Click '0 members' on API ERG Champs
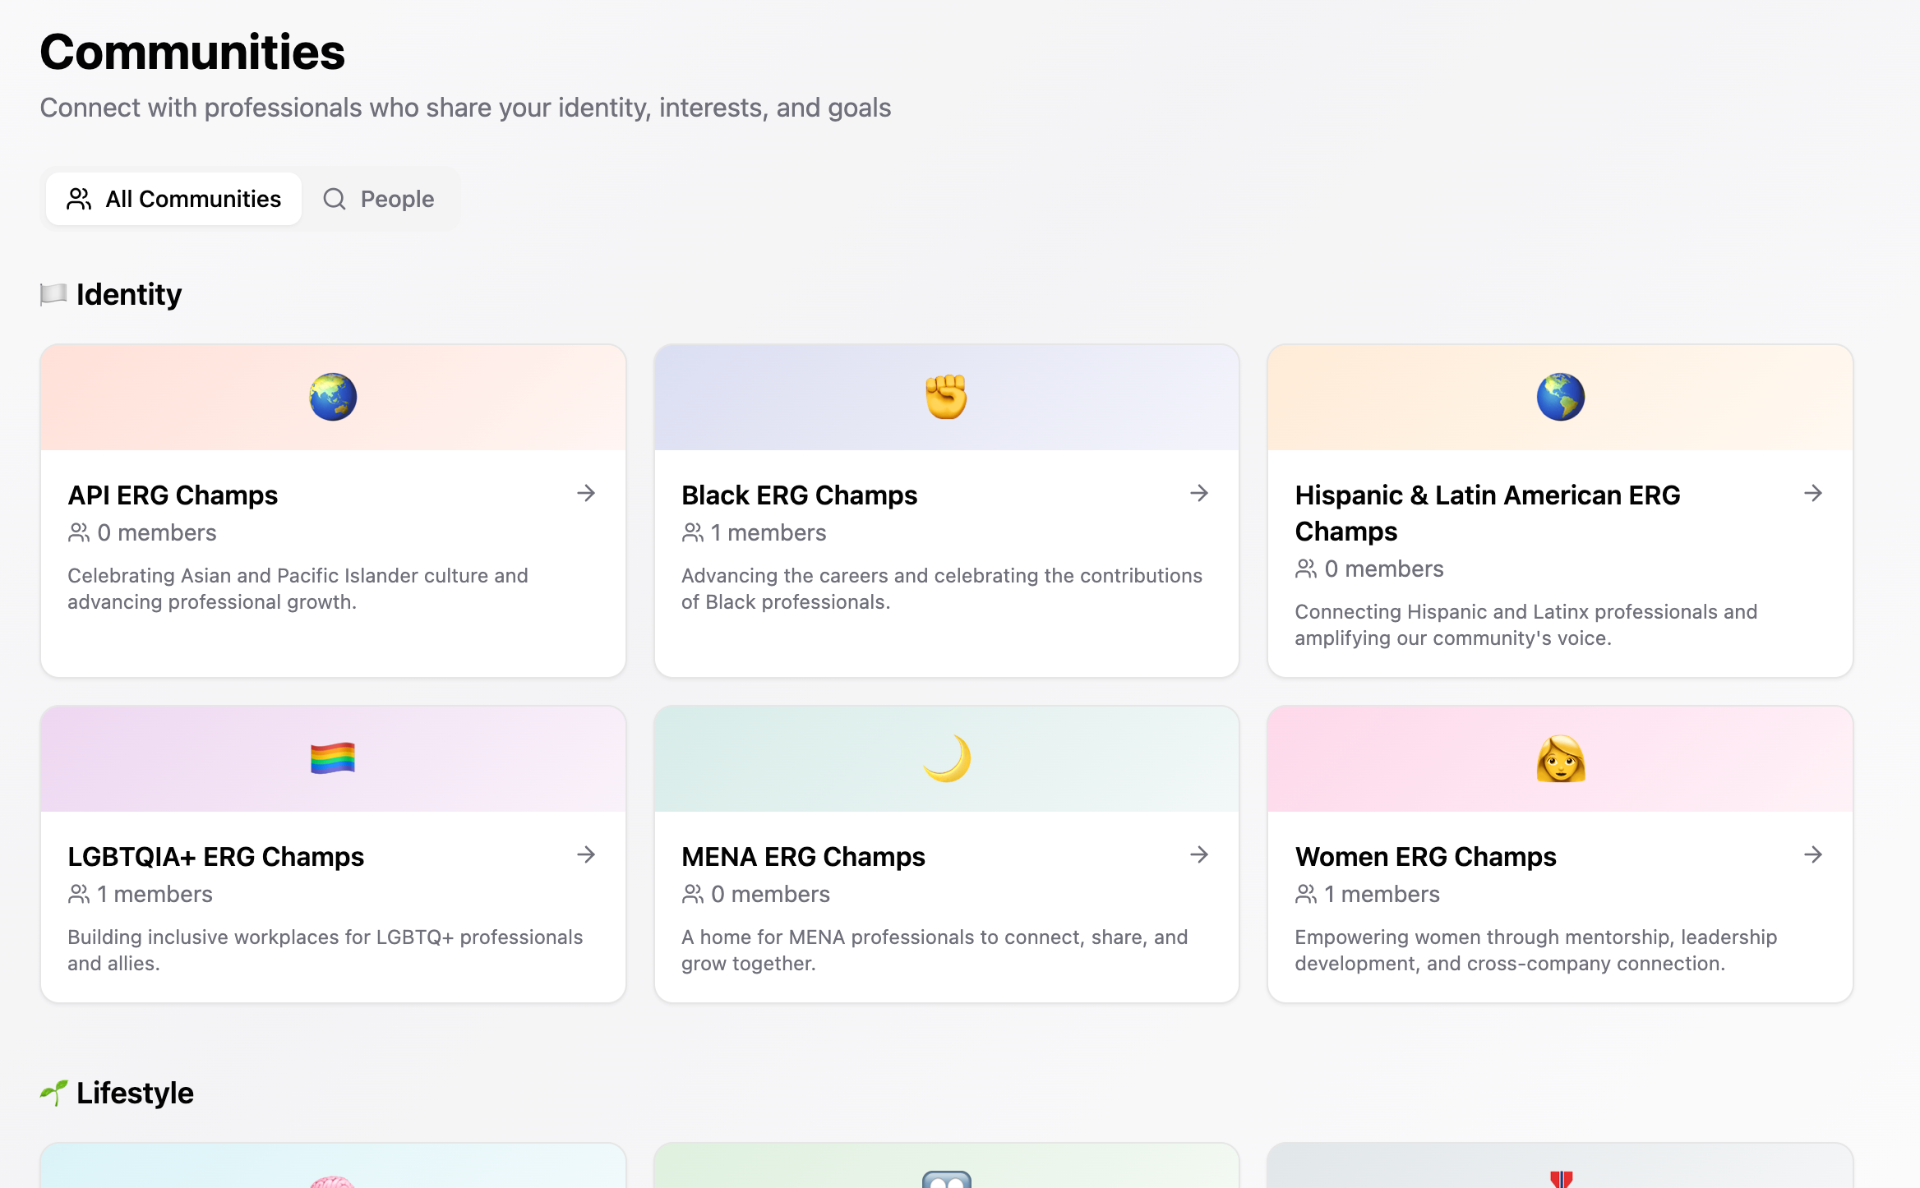Screen dimensions: 1920x1188 [x=156, y=533]
